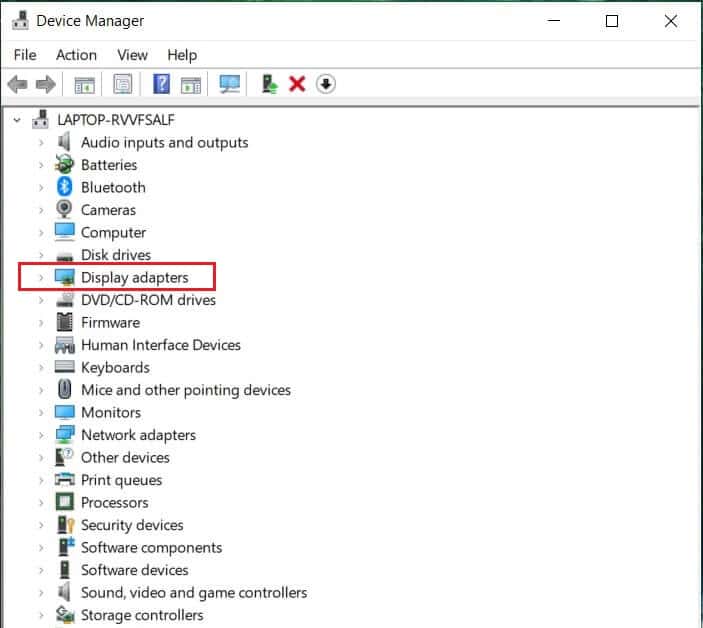703x628 pixels.
Task: Select Mice and other pointing devices
Action: click(185, 390)
